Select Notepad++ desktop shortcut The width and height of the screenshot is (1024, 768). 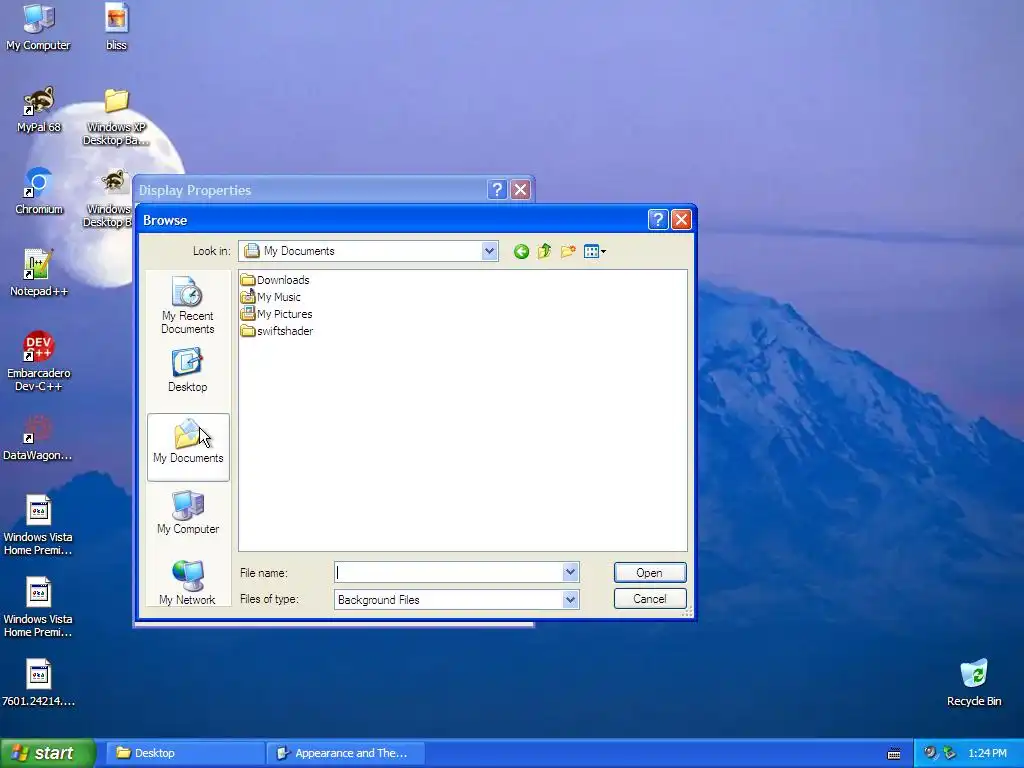tap(39, 273)
